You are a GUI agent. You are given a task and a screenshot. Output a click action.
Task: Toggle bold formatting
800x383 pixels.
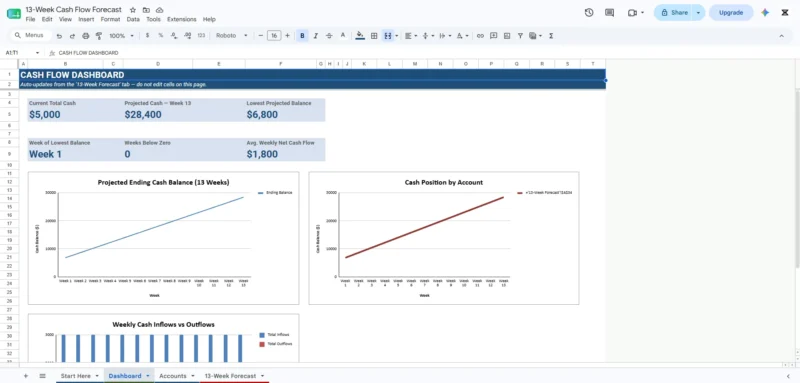(303, 36)
